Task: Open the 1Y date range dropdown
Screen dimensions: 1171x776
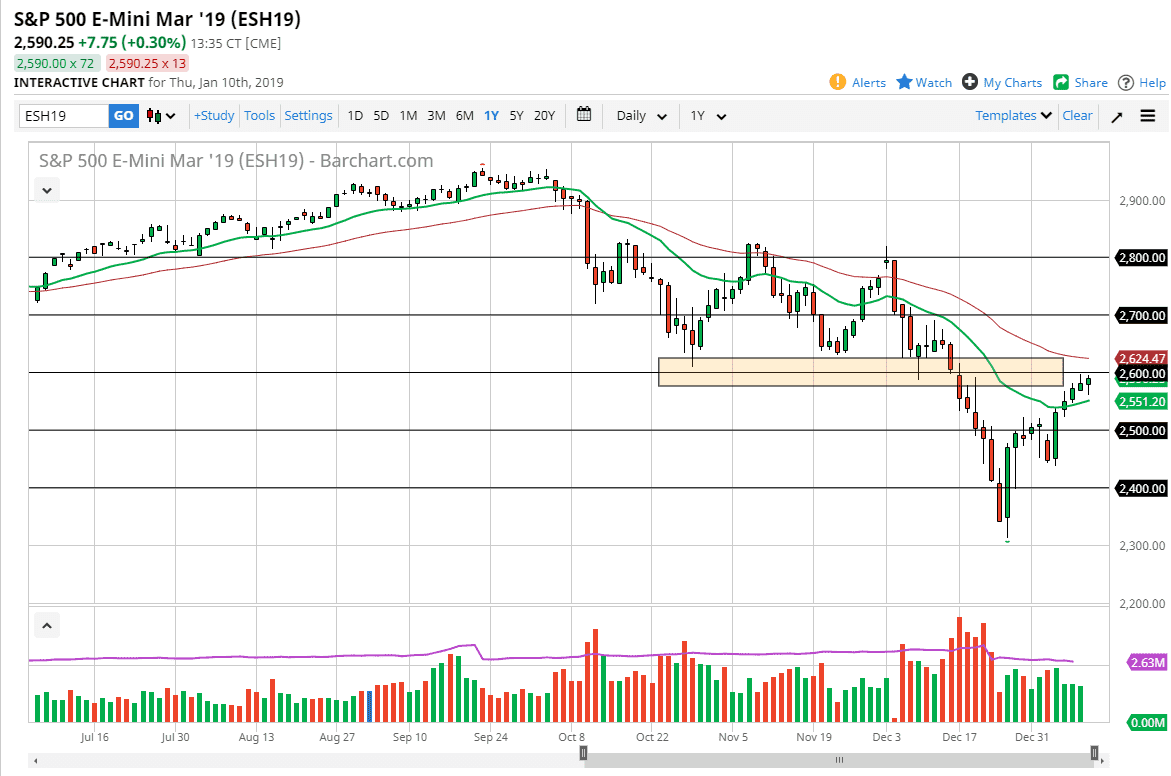Action: [x=706, y=116]
